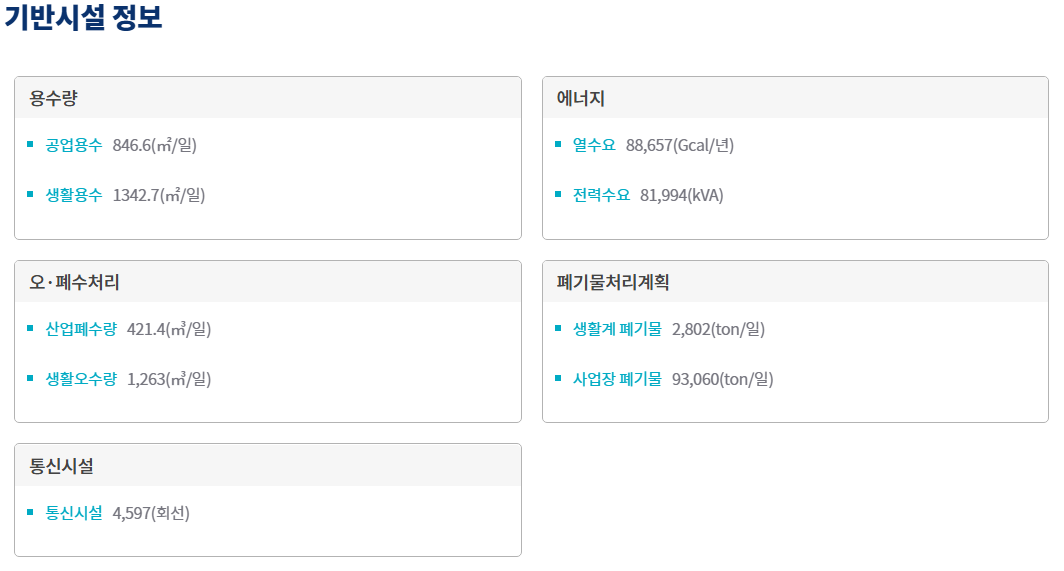Viewport: 1064px width, 571px height.
Task: Select the 전력수요 entry
Action: pyautogui.click(x=601, y=195)
